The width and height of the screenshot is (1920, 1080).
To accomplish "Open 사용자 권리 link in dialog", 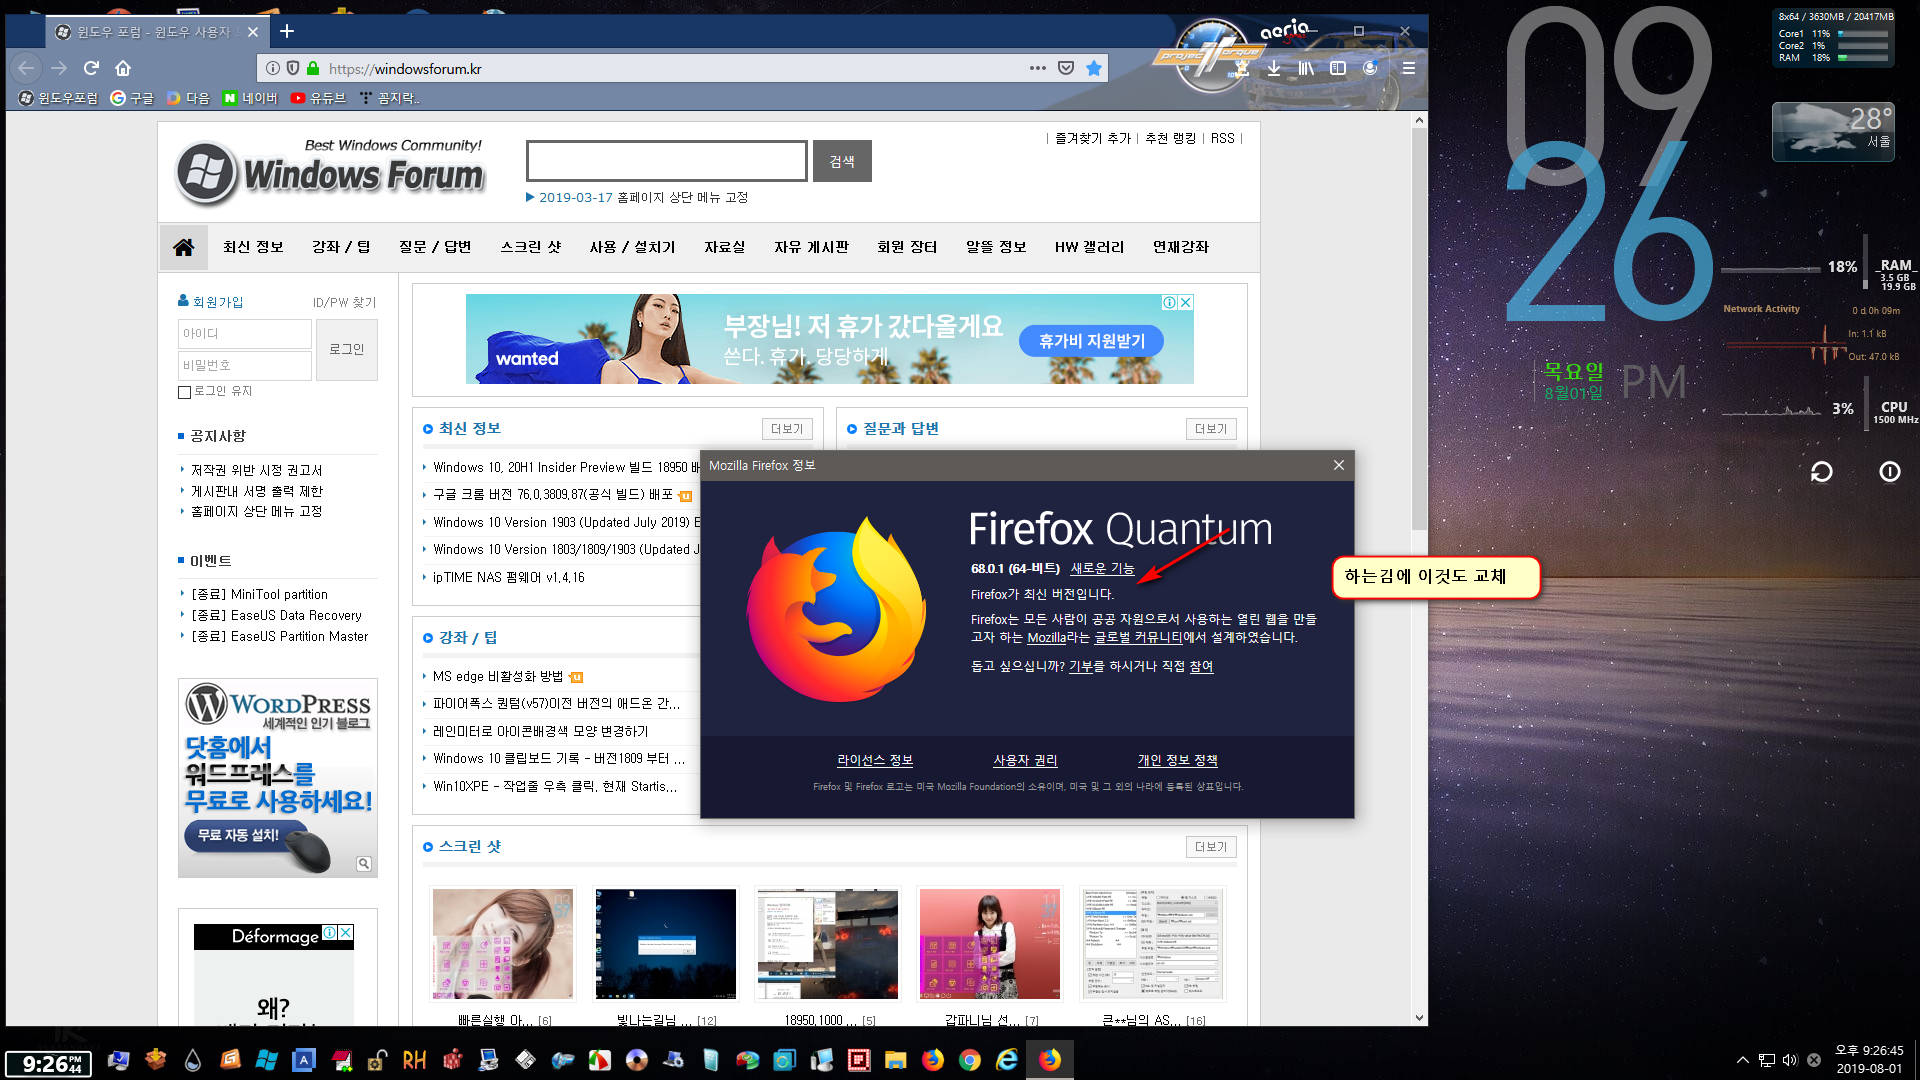I will point(1025,760).
